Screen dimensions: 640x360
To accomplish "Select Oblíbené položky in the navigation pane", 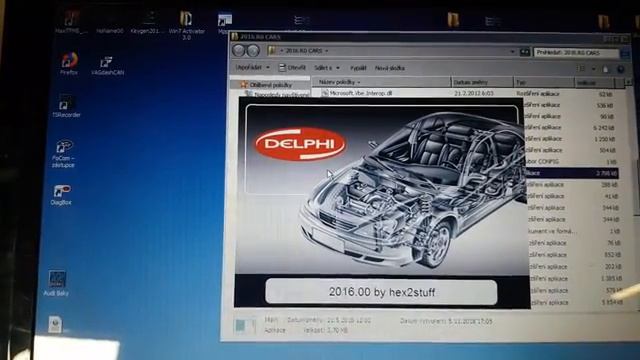I will [x=271, y=85].
